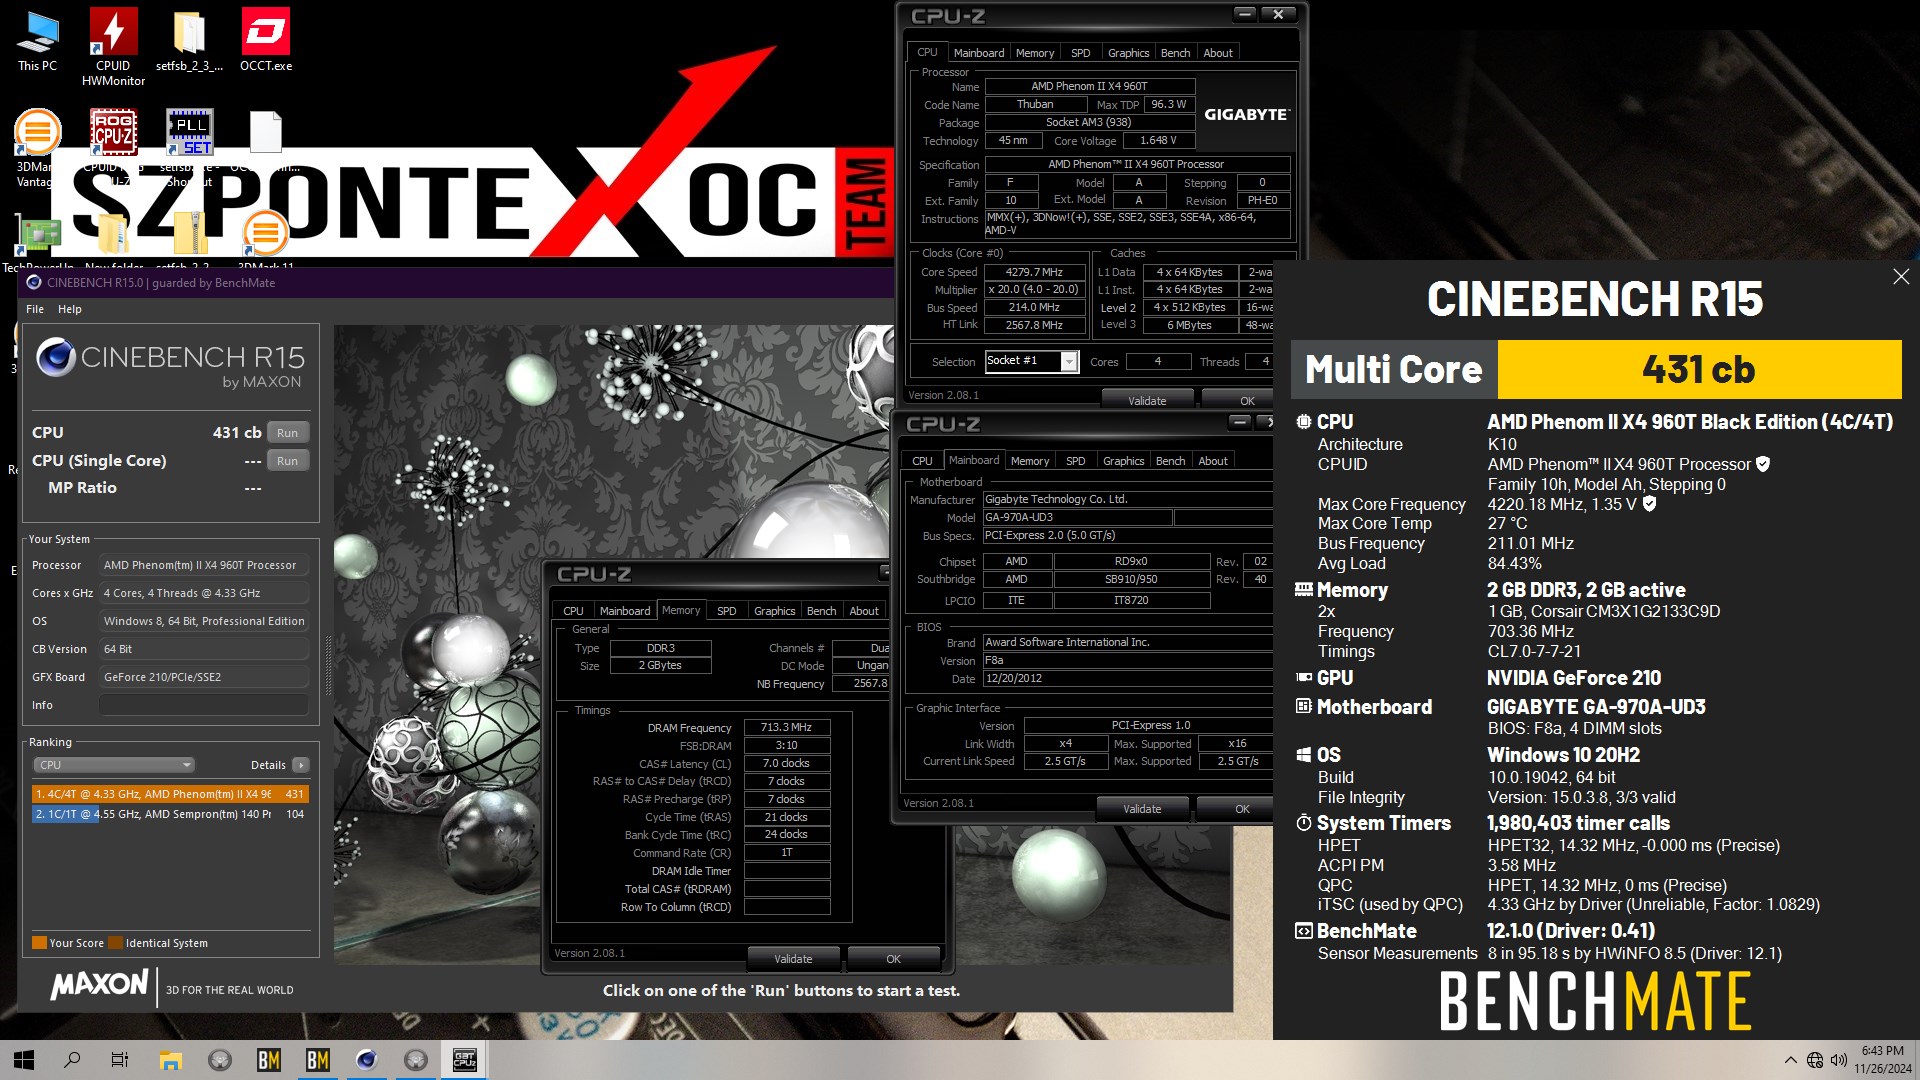Switch to CPU tab in Memory CPU-Z window

[x=573, y=611]
